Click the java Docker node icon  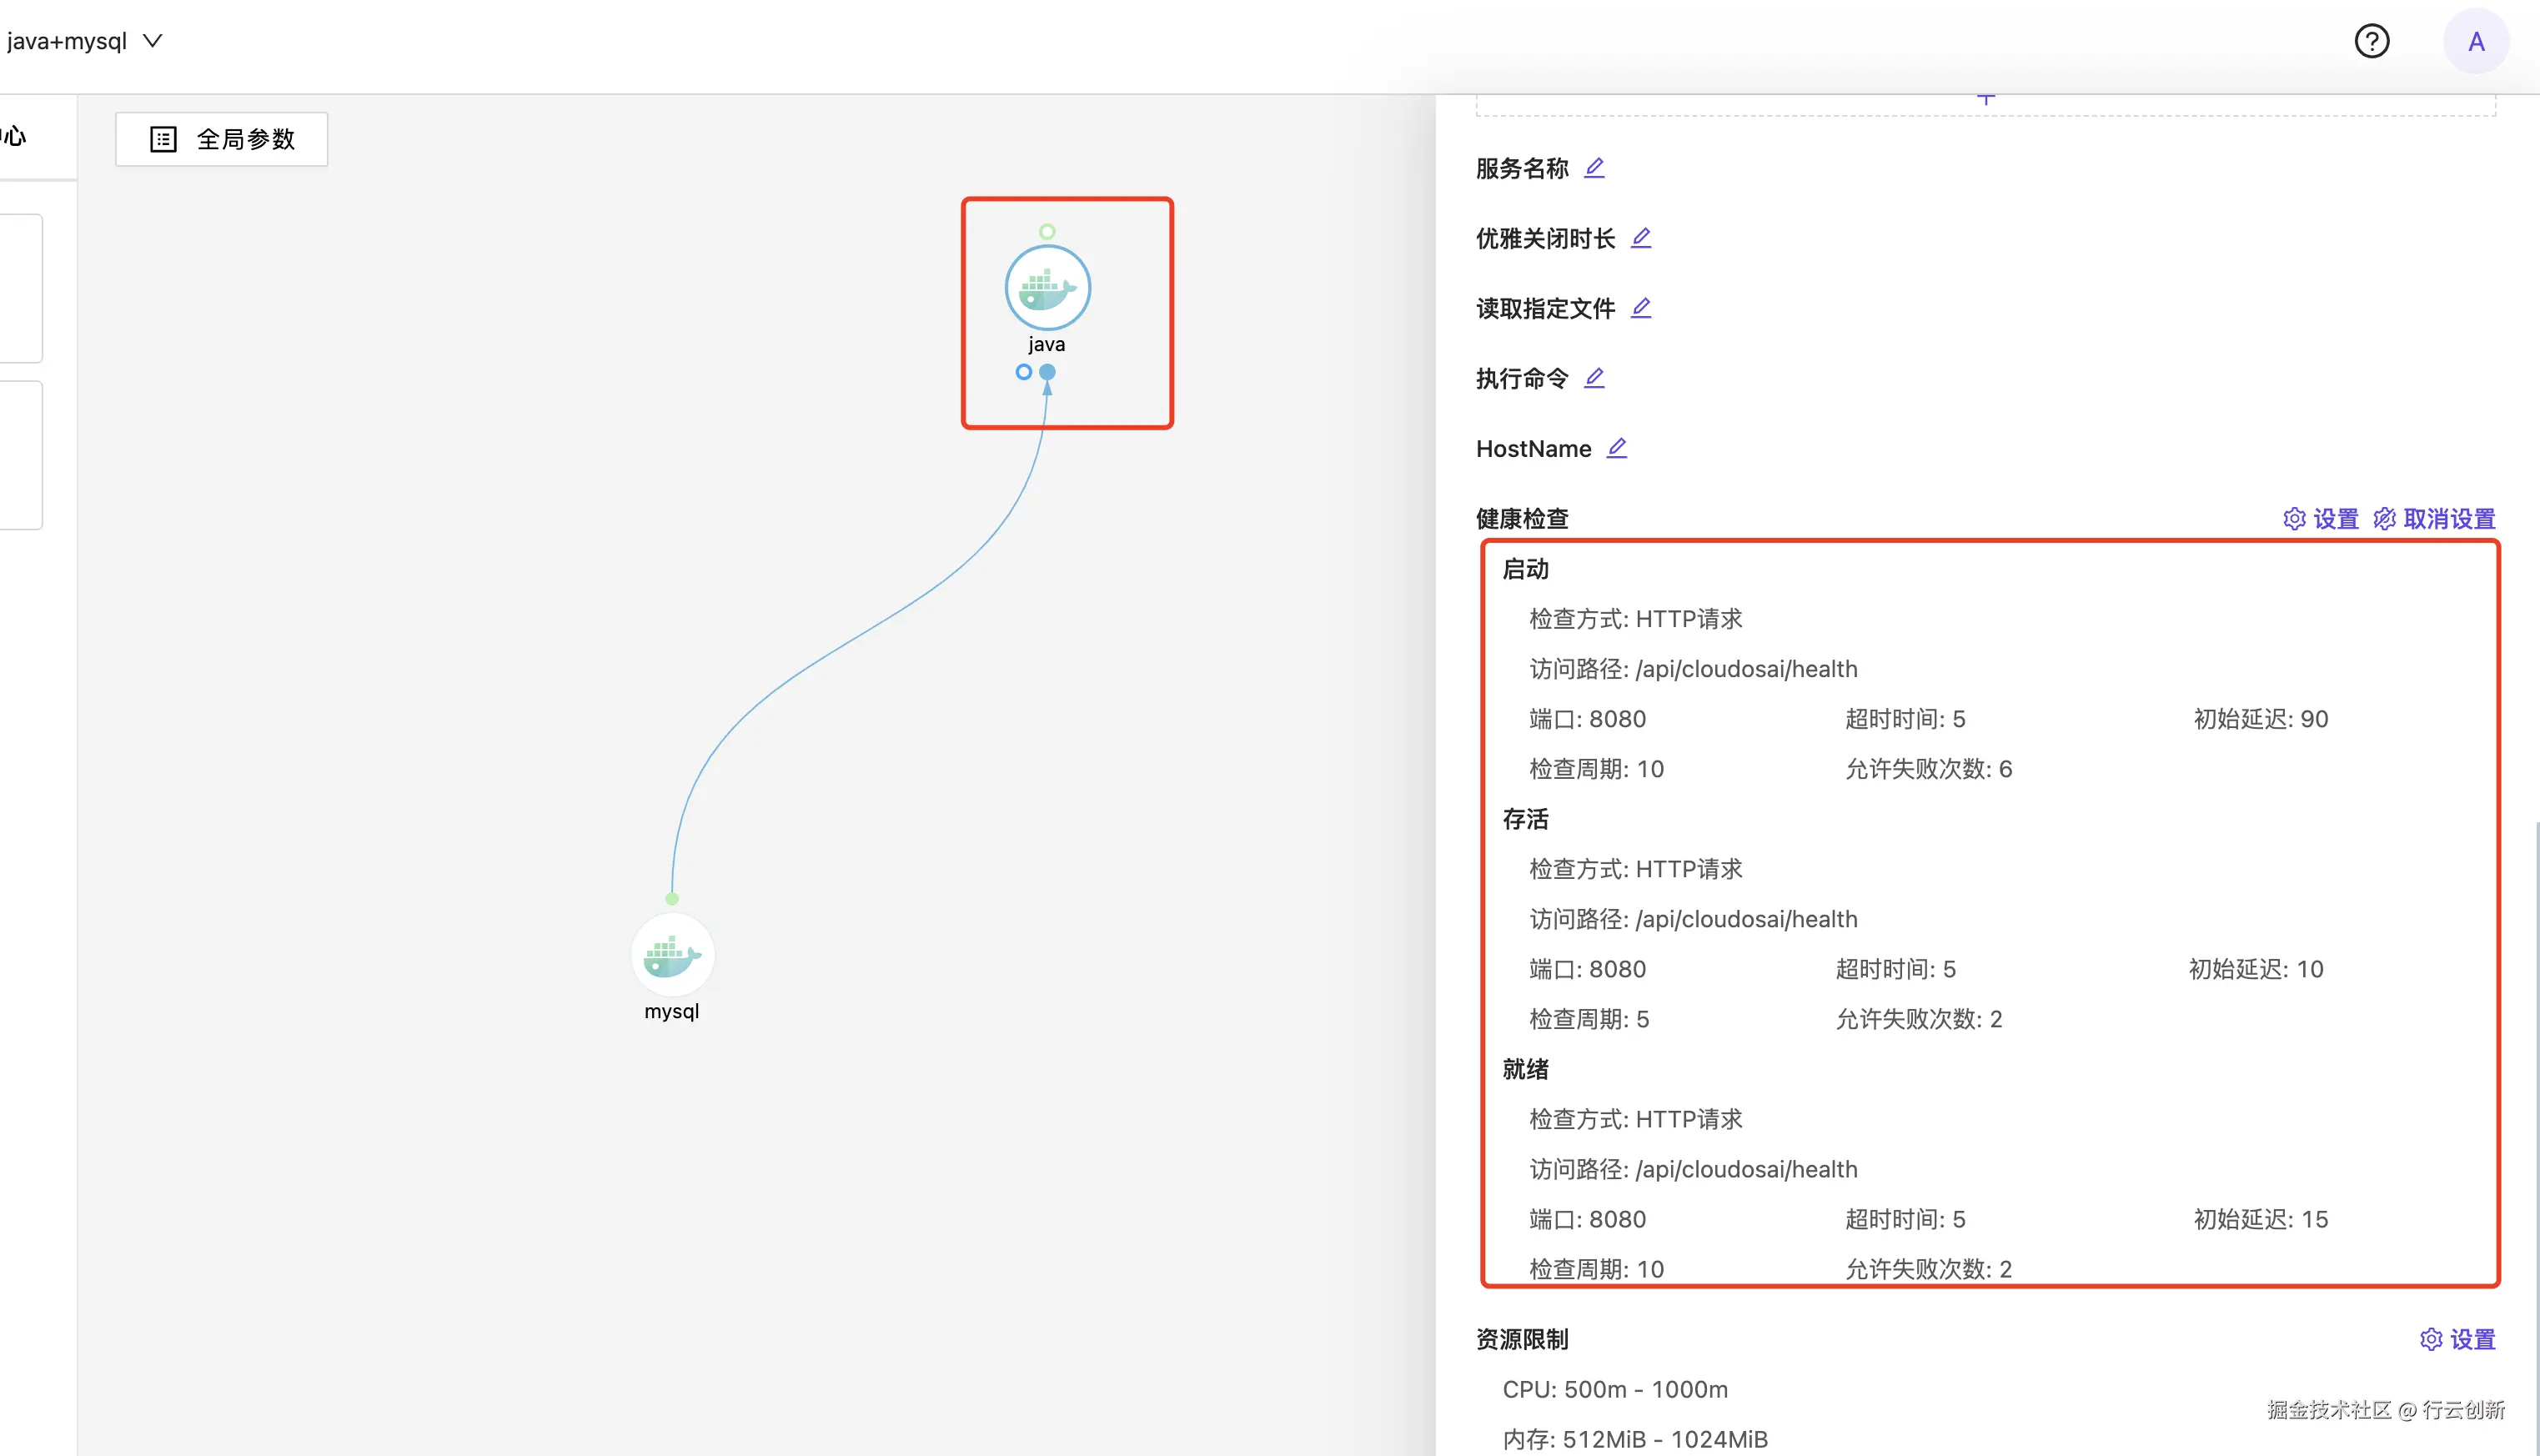pos(1047,288)
